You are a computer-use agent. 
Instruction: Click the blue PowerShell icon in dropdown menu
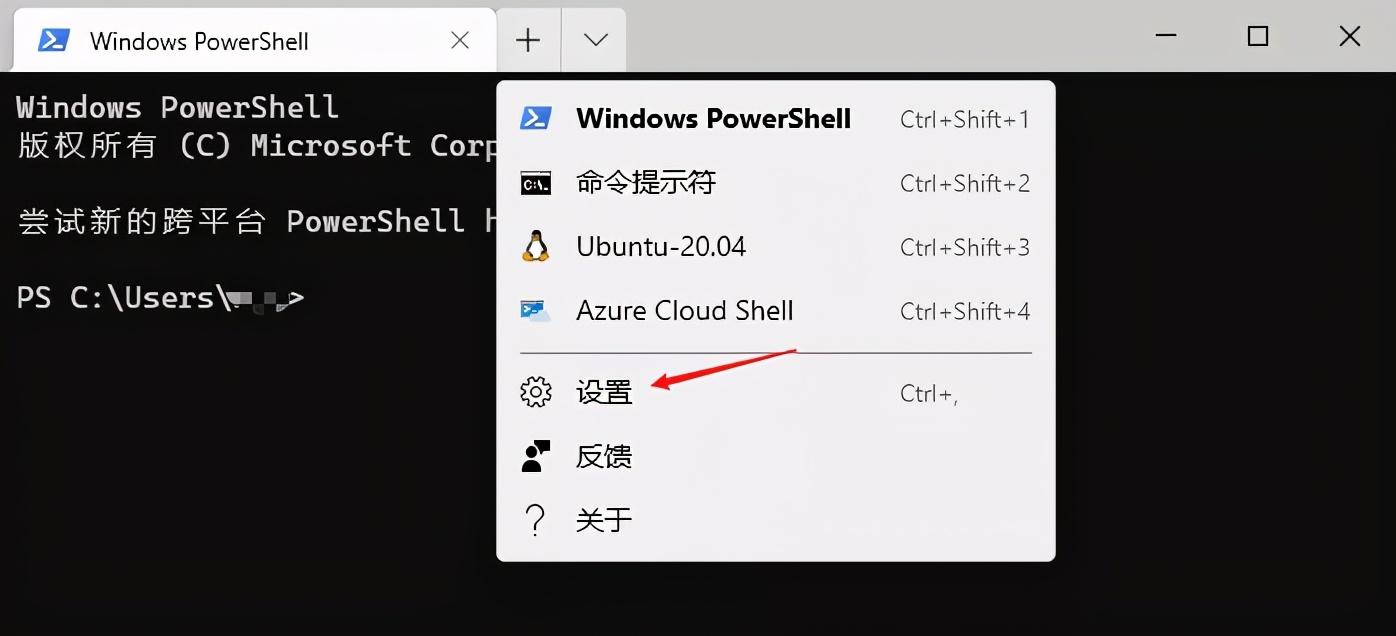[536, 119]
